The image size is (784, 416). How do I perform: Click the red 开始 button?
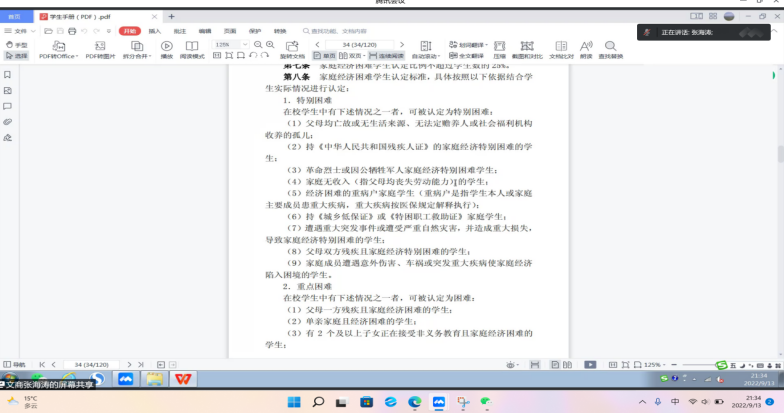coord(130,31)
